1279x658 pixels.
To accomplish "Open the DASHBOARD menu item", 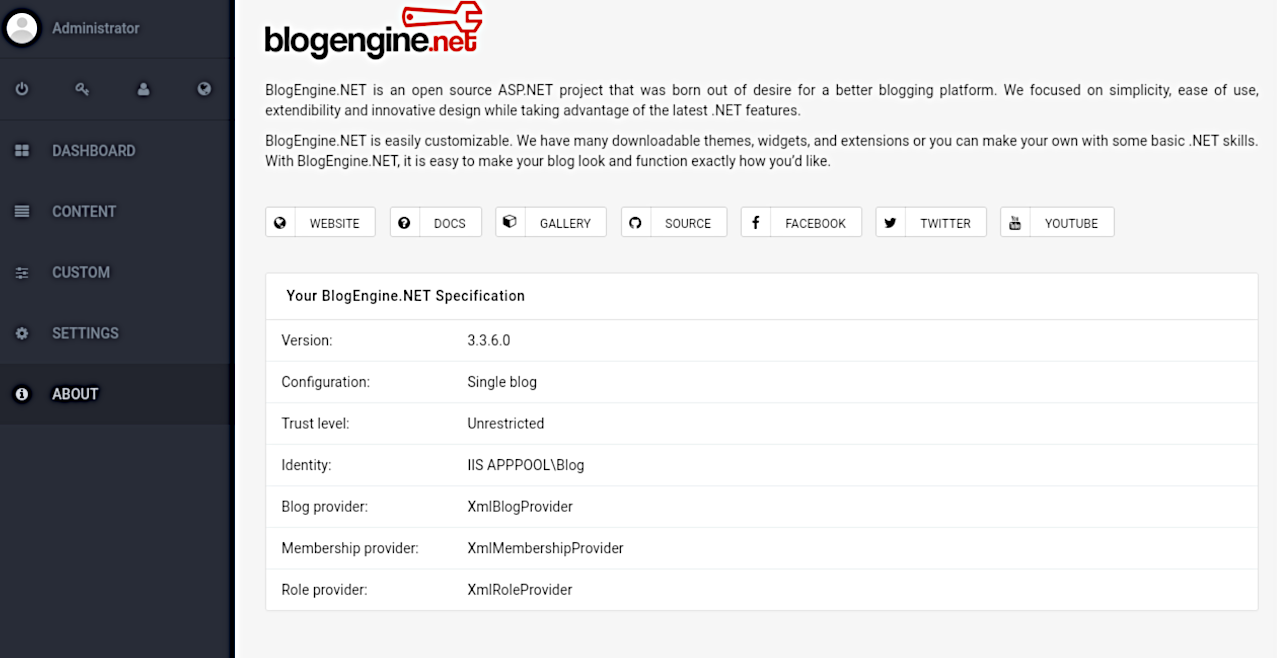I will [x=116, y=151].
